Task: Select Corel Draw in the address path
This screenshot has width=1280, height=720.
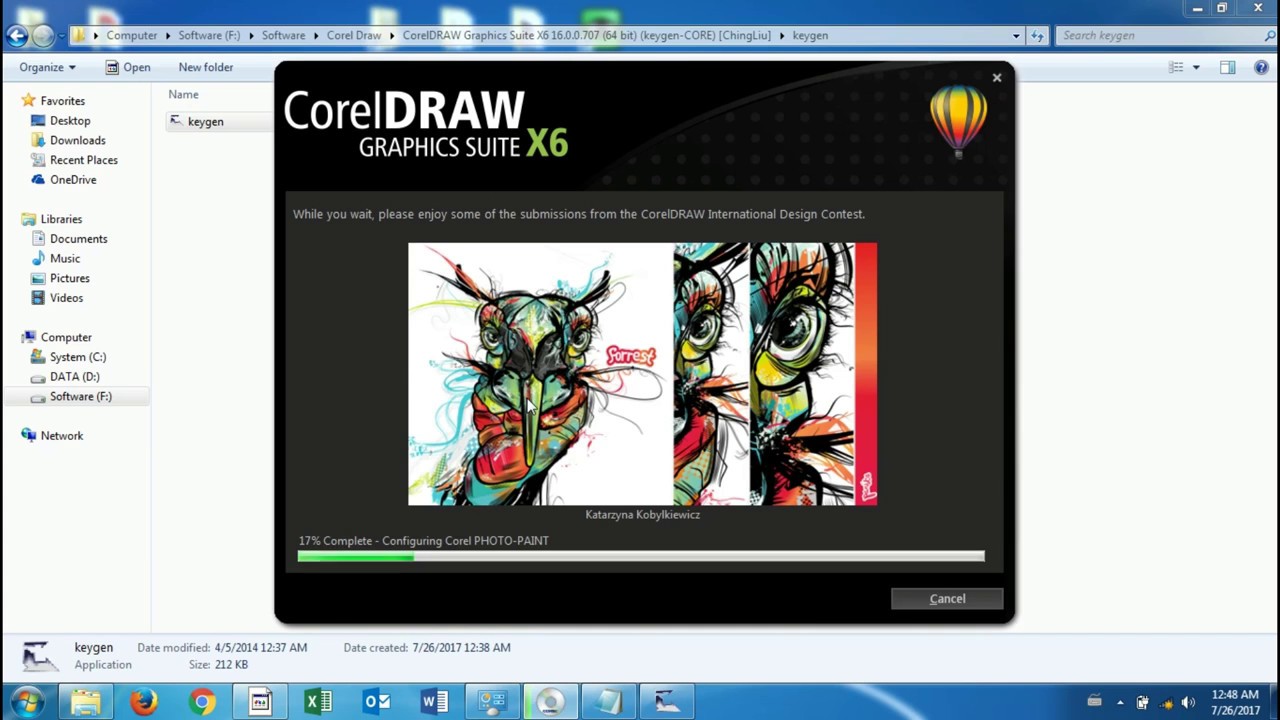Action: pos(354,35)
